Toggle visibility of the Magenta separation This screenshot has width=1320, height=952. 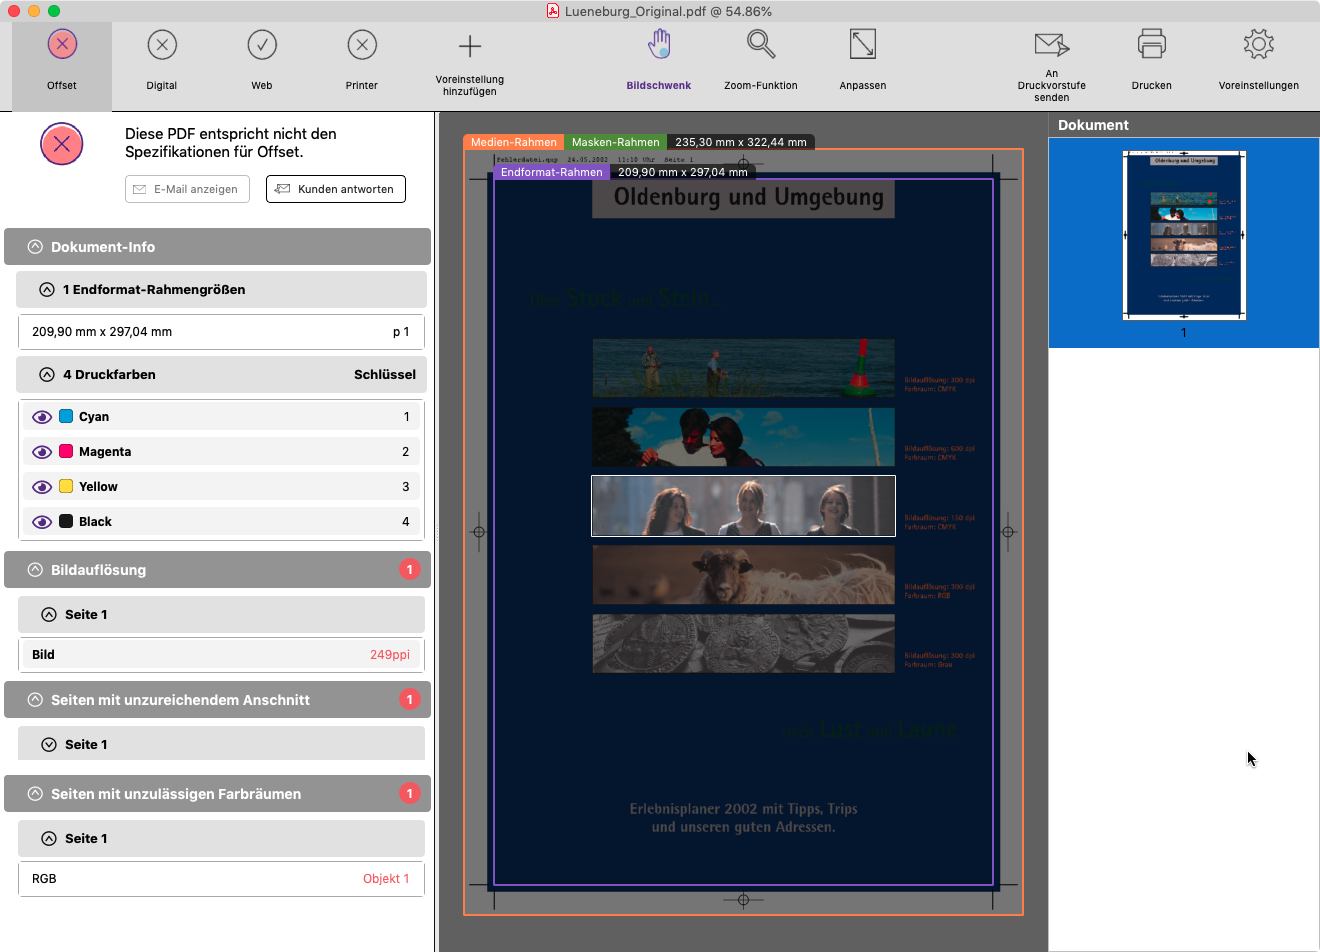[x=42, y=451]
